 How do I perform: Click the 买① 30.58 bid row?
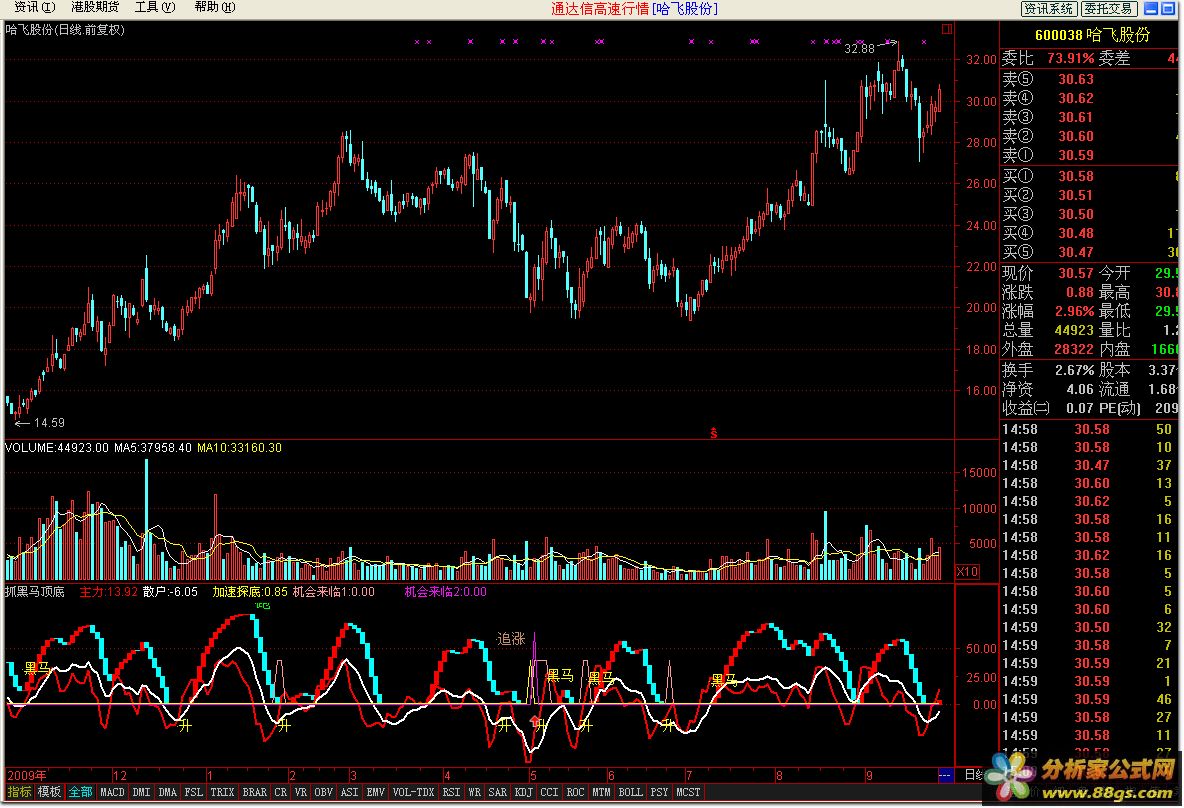[1090, 176]
